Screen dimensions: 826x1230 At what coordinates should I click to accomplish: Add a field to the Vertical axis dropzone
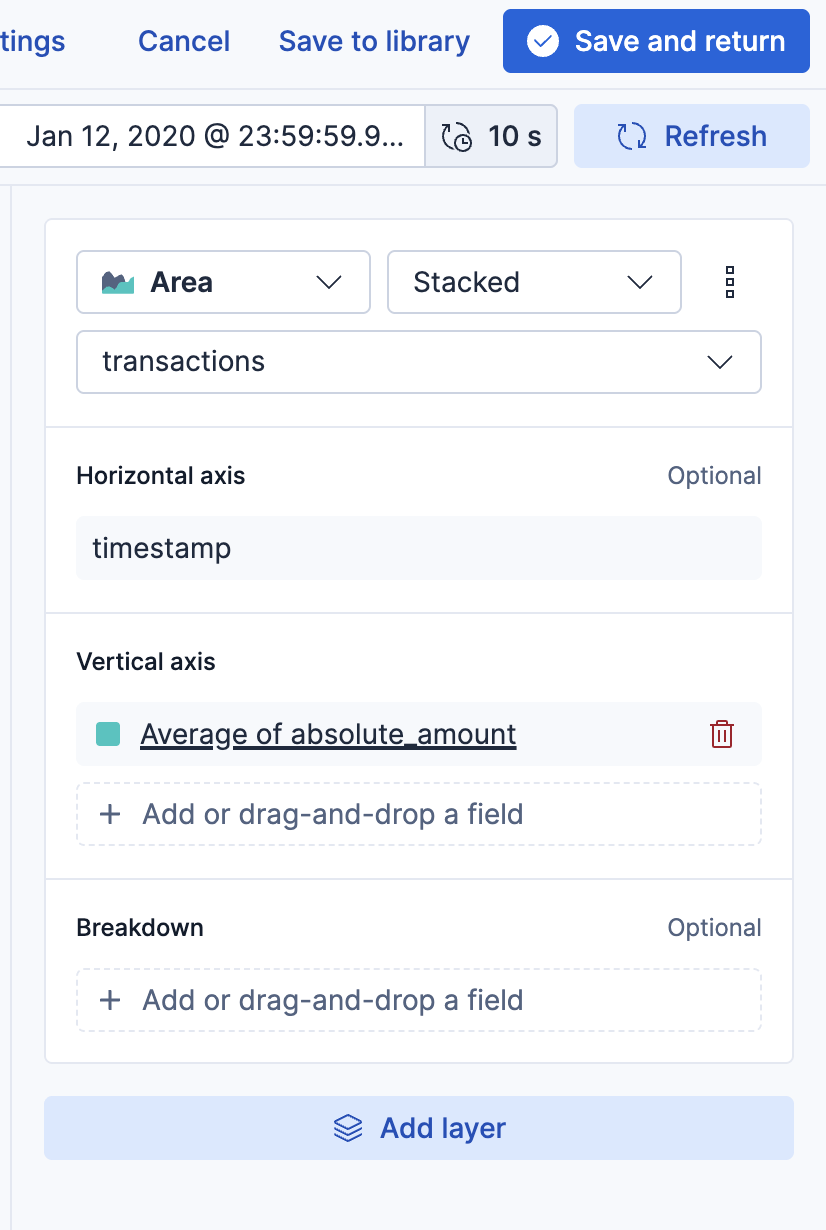click(x=418, y=814)
